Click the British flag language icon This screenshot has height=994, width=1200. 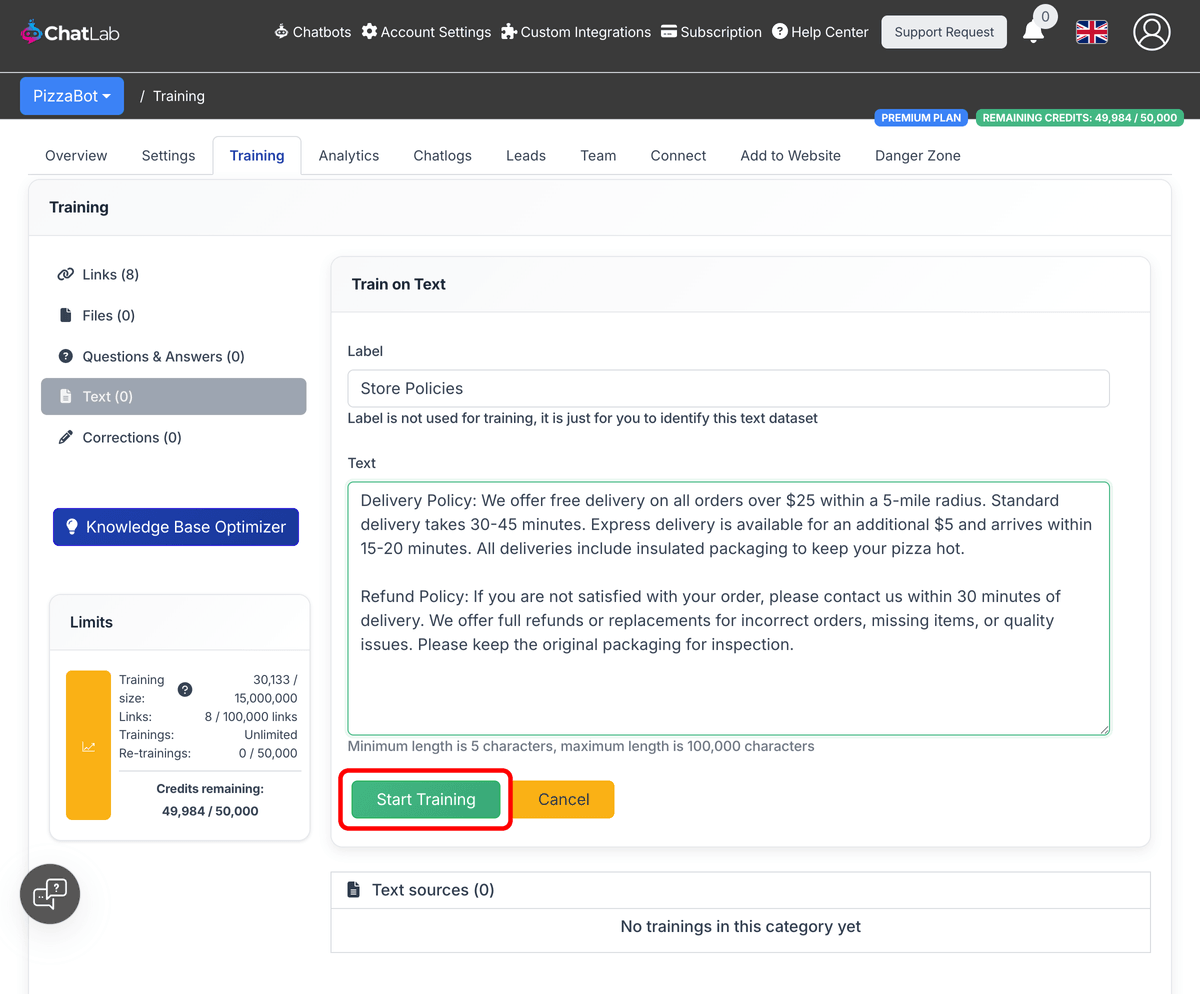pos(1091,32)
